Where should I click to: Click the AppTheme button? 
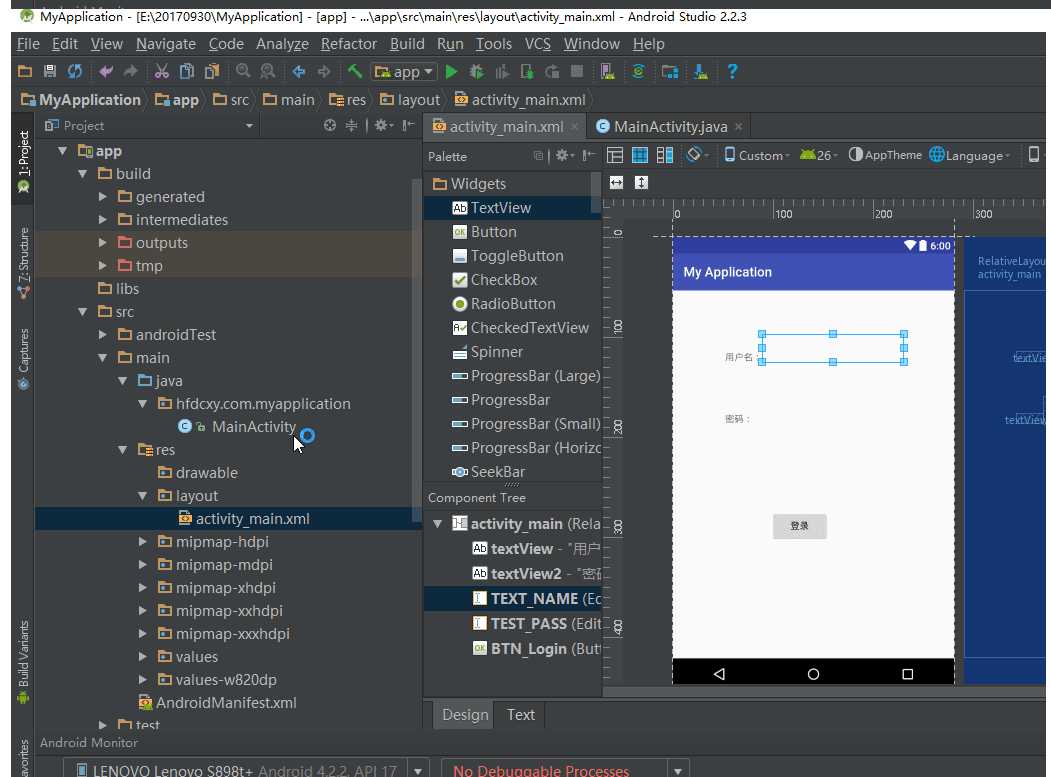tap(885, 156)
